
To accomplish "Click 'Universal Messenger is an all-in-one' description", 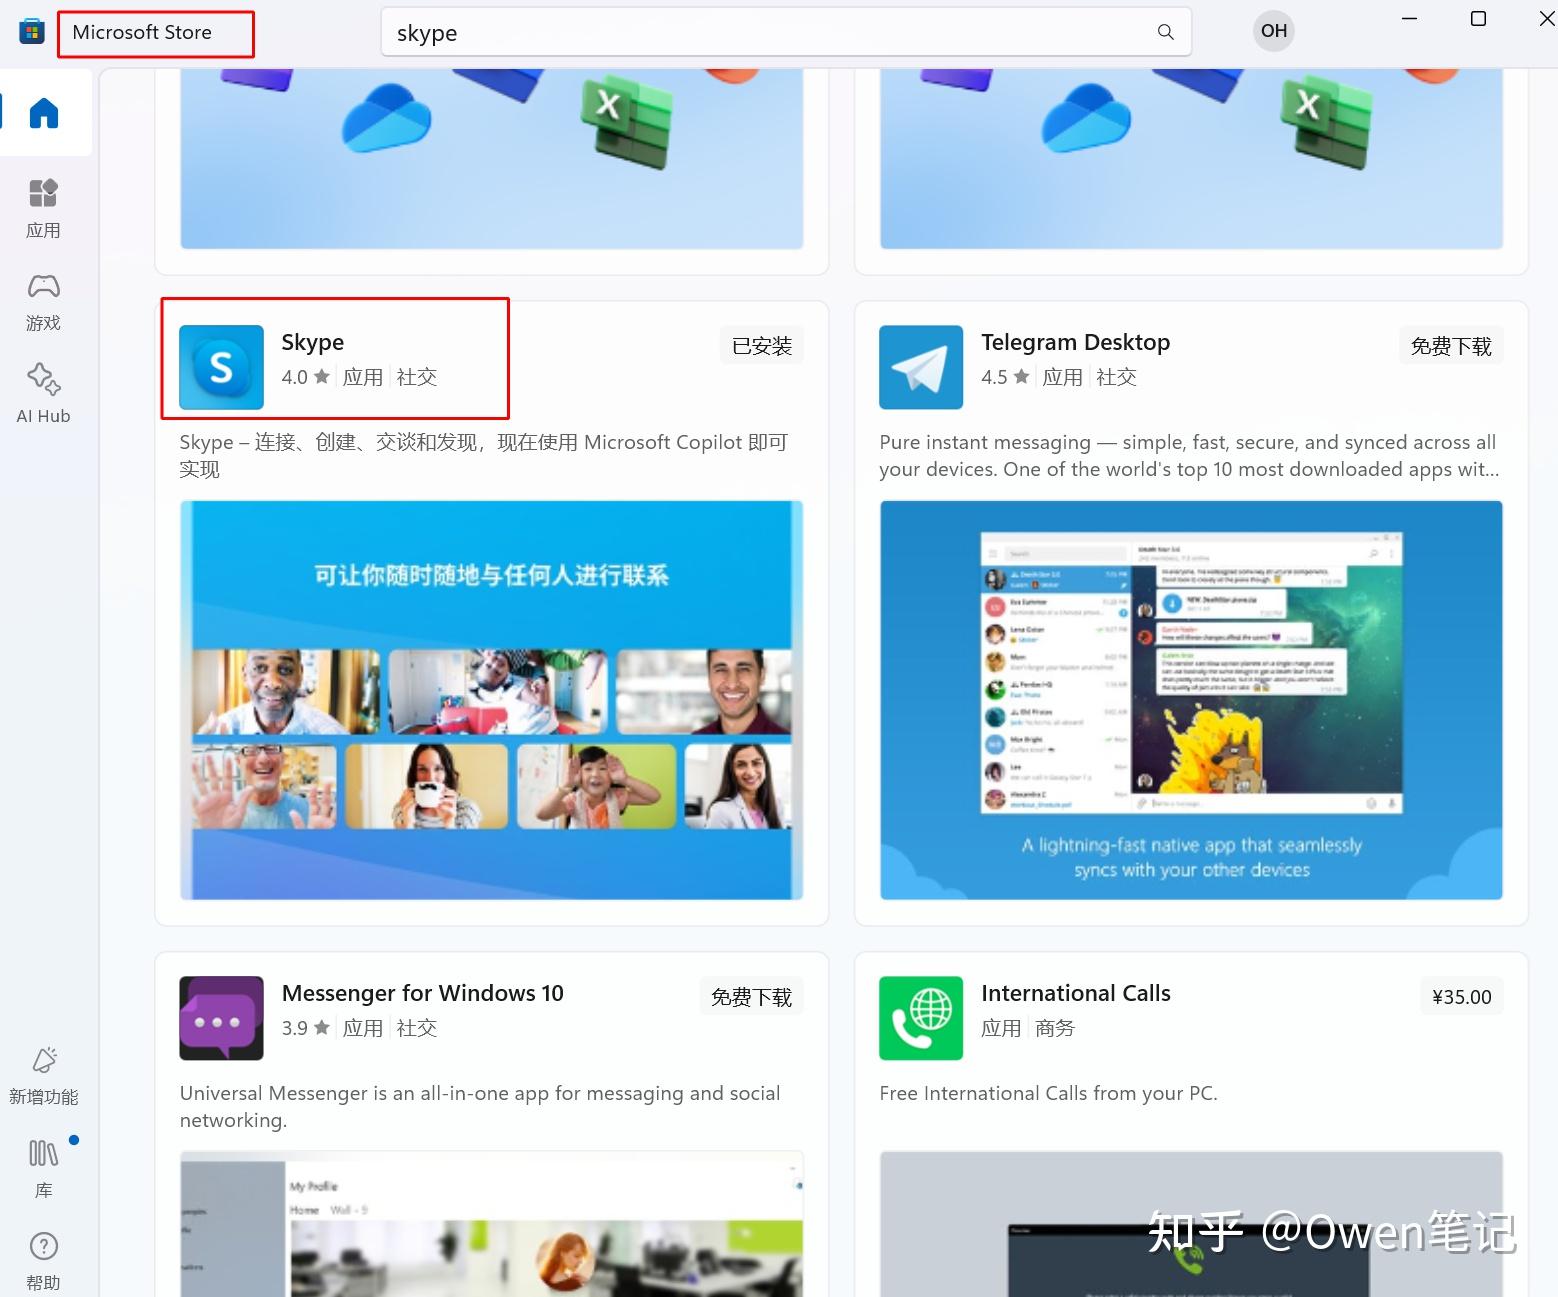I will [480, 1106].
